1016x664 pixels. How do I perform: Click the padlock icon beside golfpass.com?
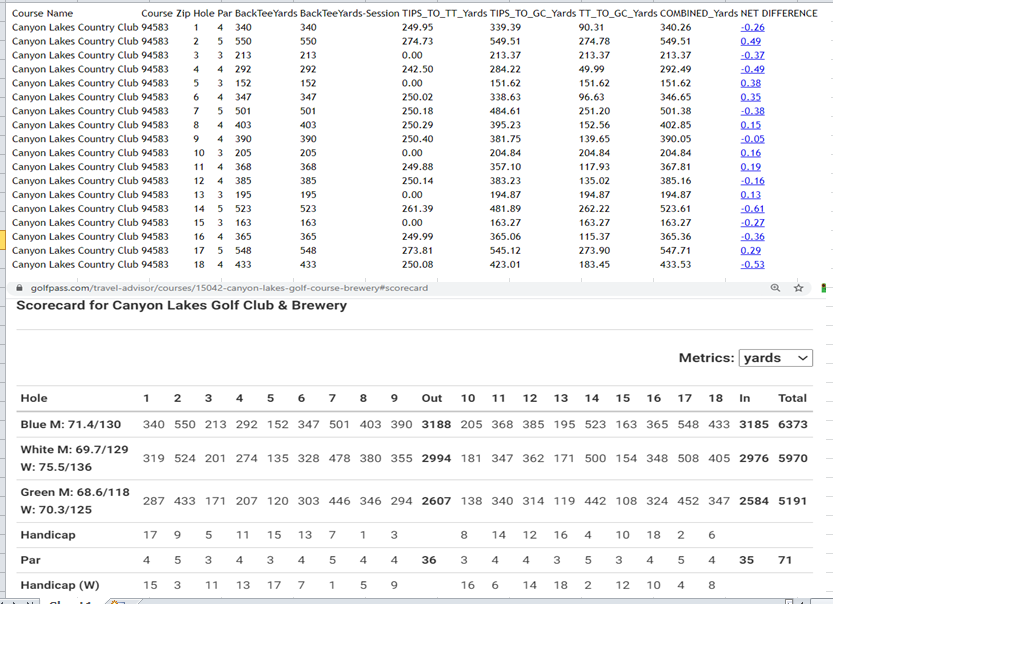tap(19, 288)
